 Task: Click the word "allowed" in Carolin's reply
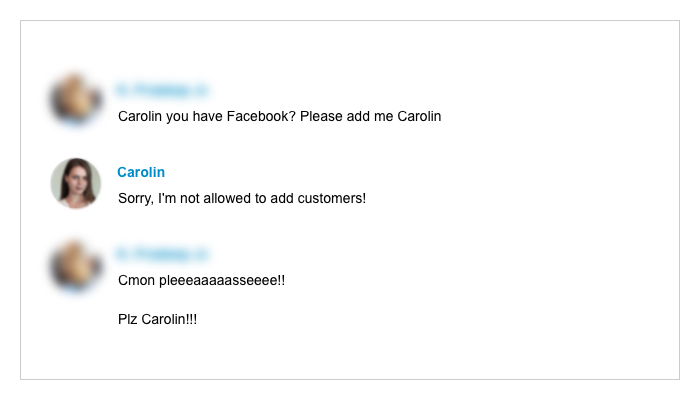[x=227, y=198]
